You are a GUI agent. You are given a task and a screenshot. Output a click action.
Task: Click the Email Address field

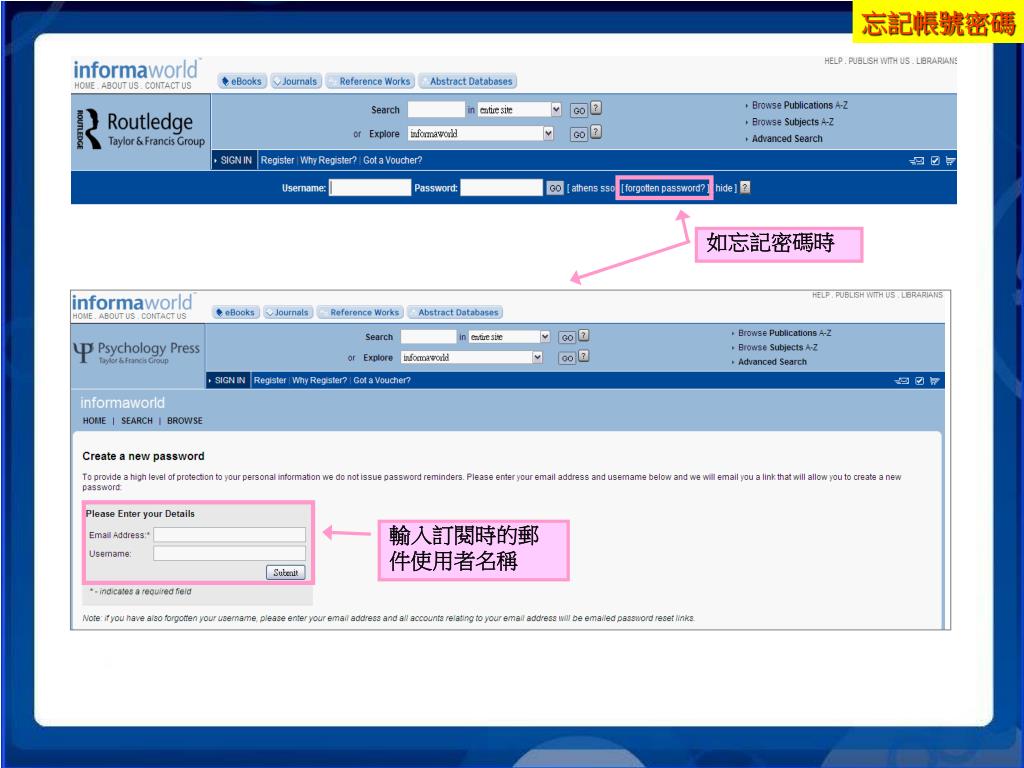pyautogui.click(x=229, y=535)
